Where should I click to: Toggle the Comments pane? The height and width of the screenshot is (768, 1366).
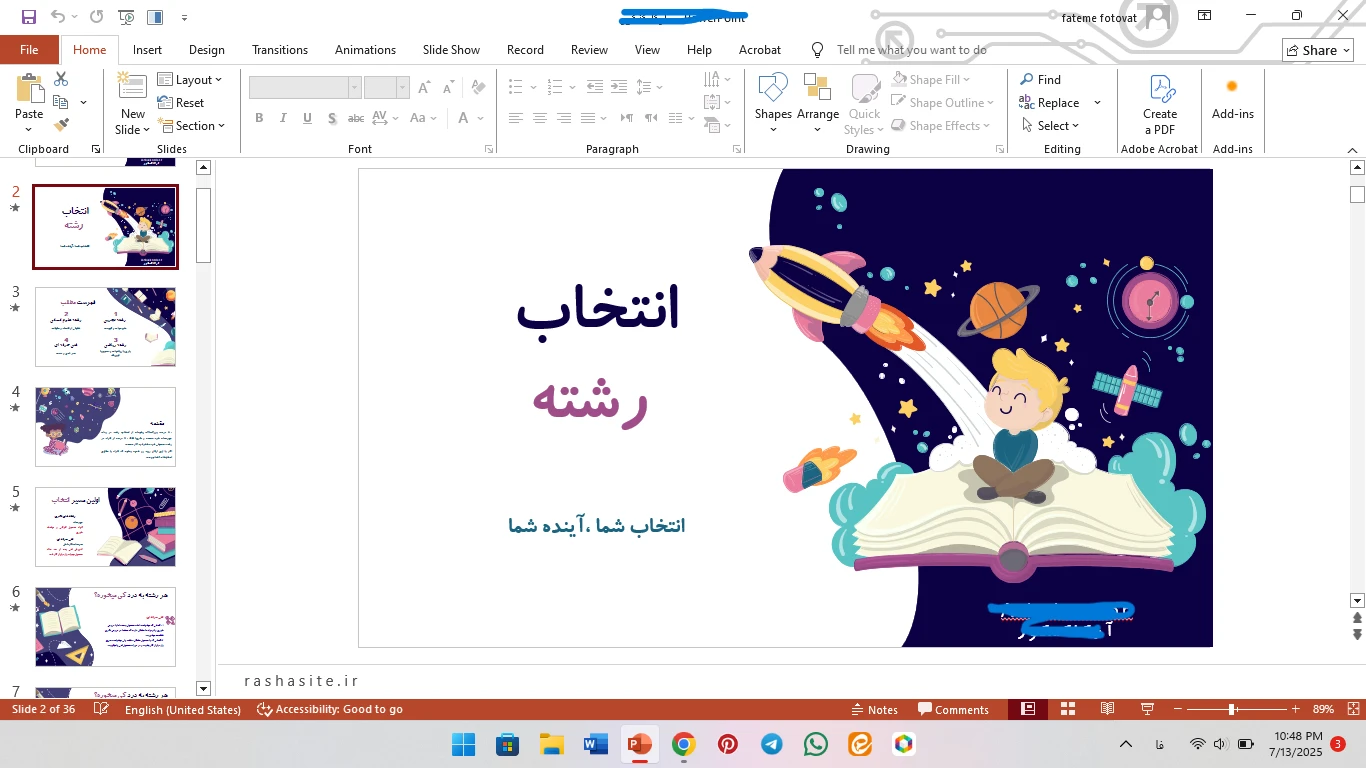[x=953, y=709]
